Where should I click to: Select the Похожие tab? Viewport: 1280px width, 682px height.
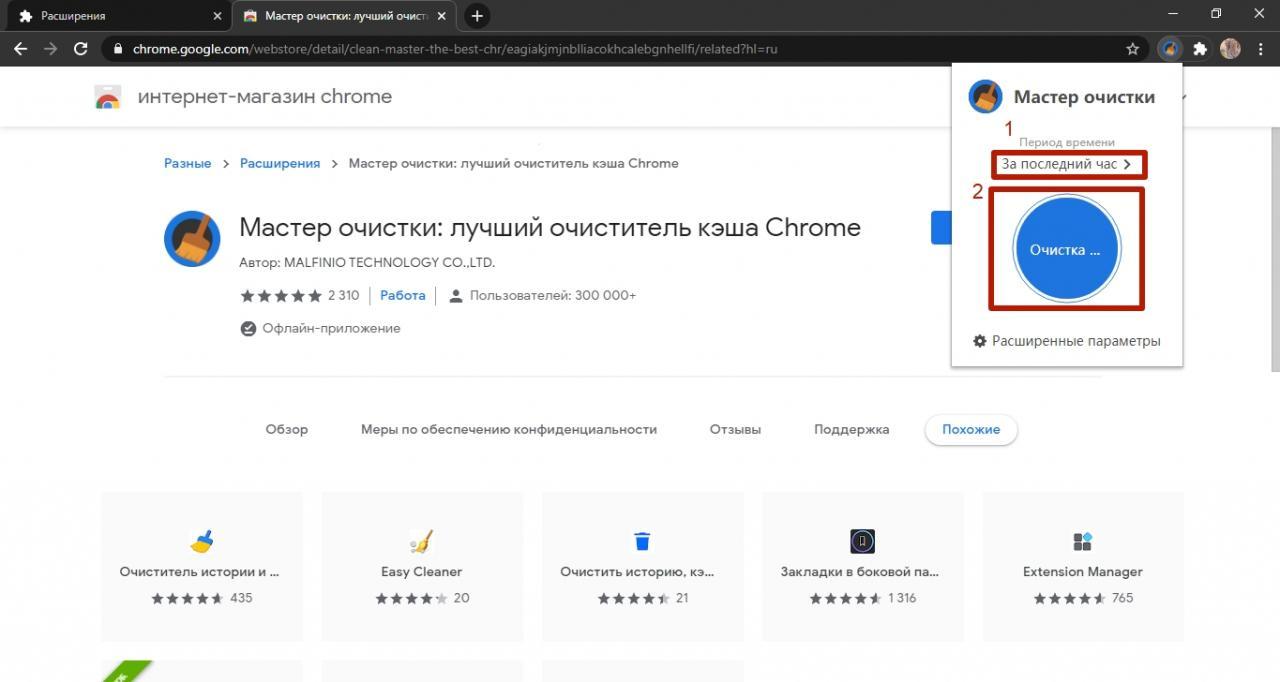point(971,429)
